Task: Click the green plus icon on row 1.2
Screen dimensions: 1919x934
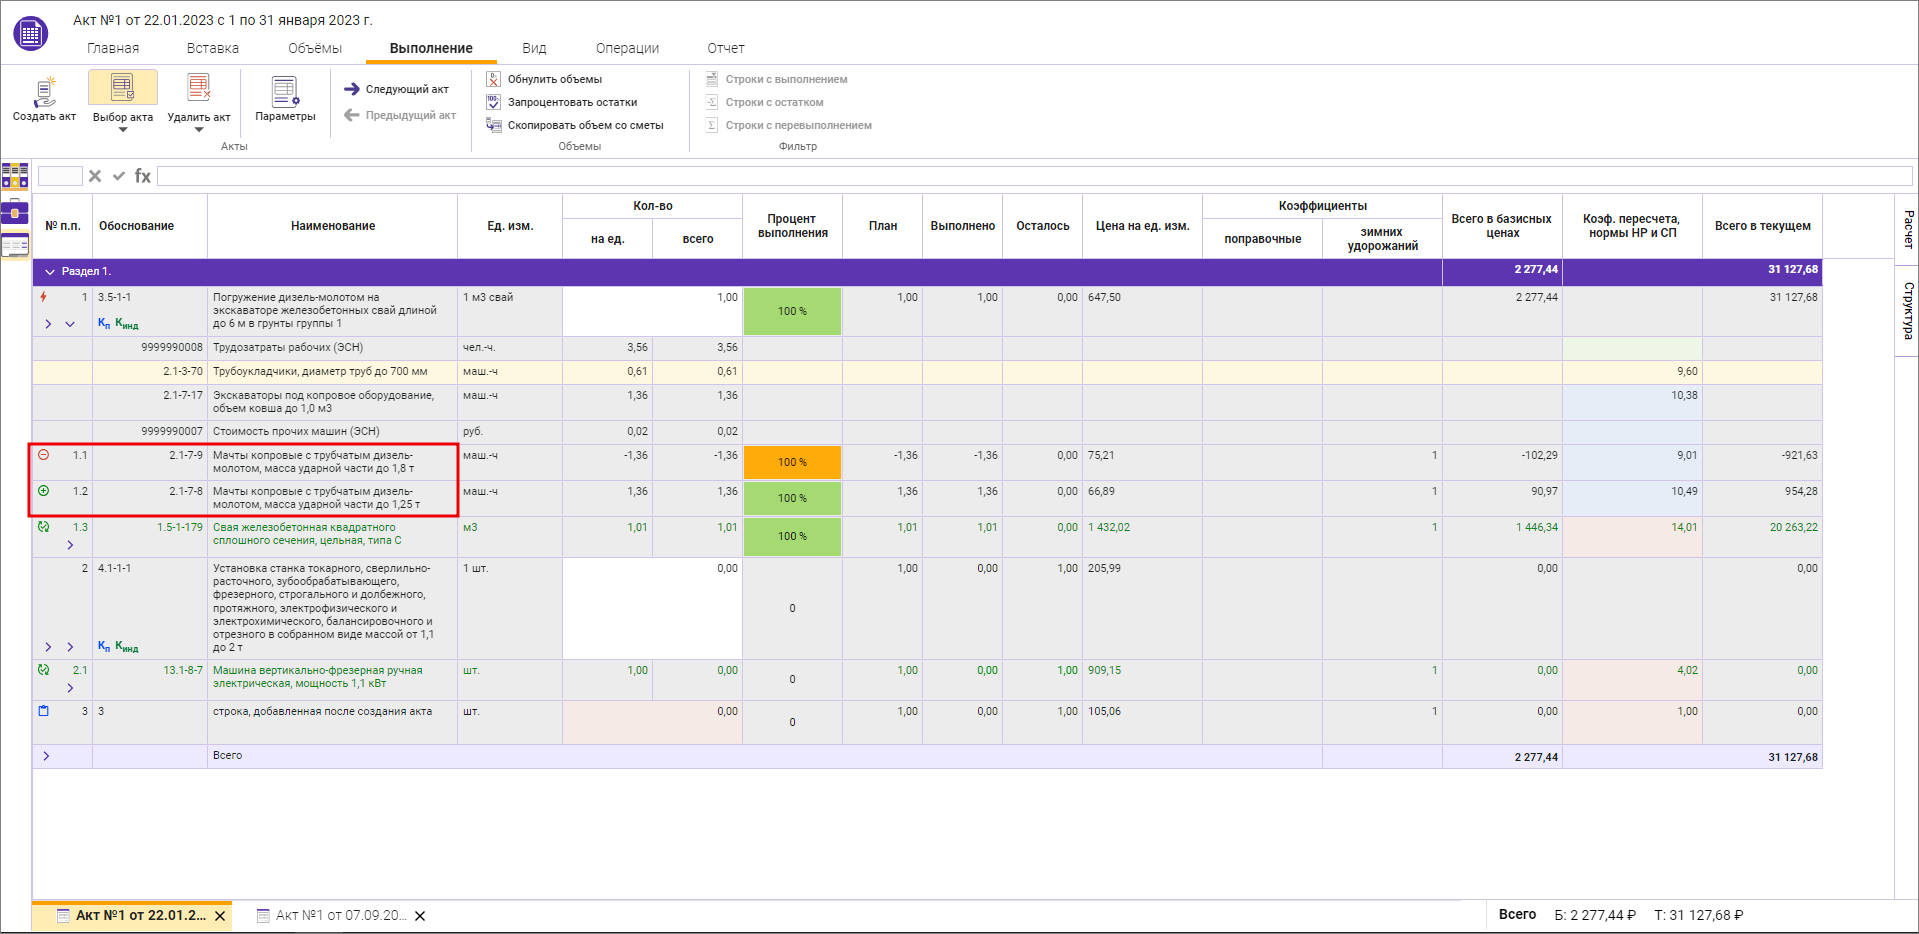Action: 44,491
